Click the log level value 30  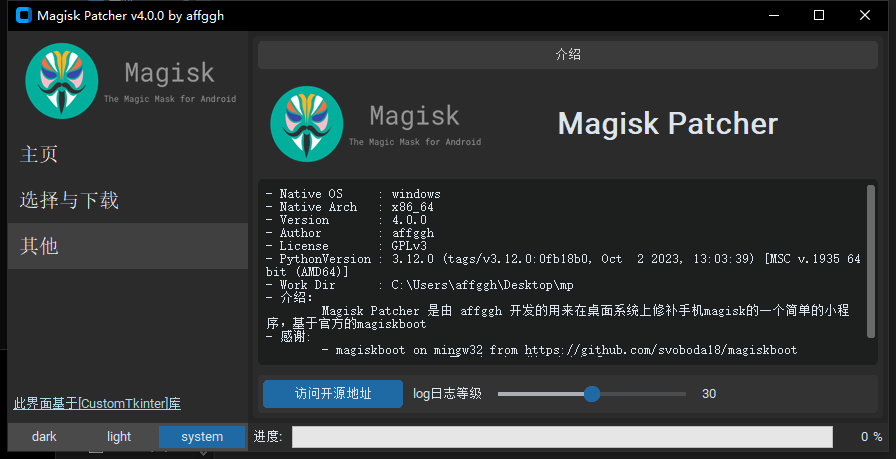[709, 394]
